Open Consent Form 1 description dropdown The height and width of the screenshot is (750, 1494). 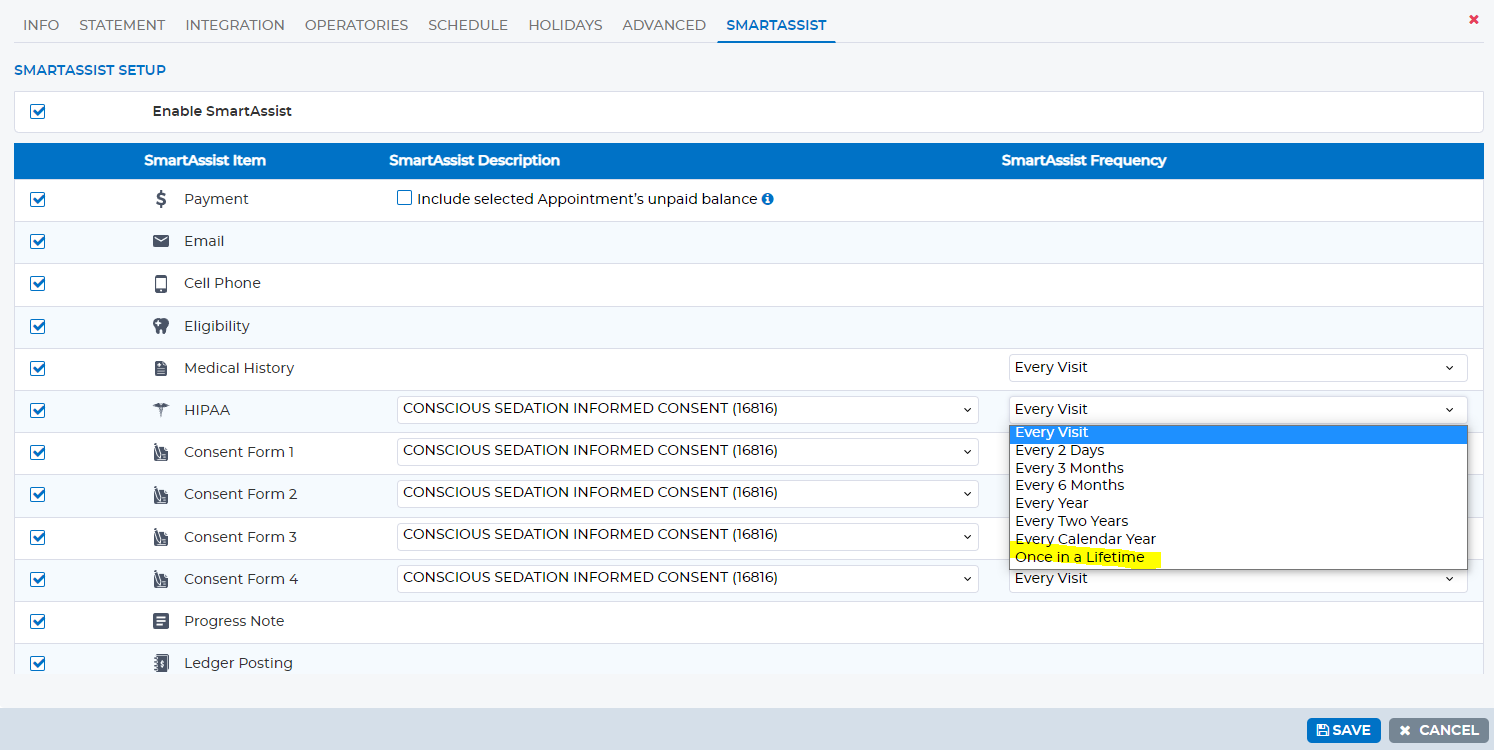[x=688, y=451]
